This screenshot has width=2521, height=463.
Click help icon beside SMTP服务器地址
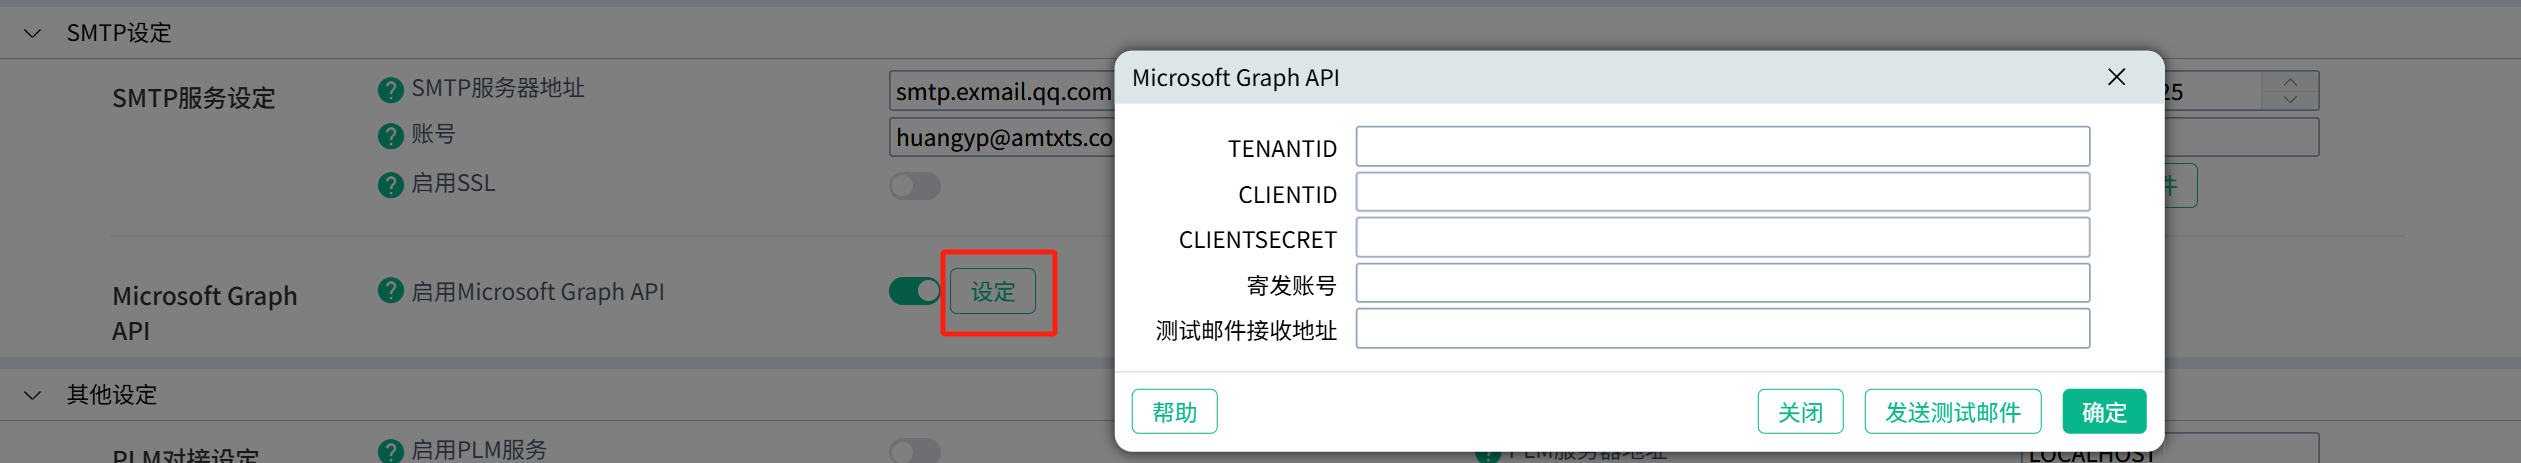(x=390, y=90)
